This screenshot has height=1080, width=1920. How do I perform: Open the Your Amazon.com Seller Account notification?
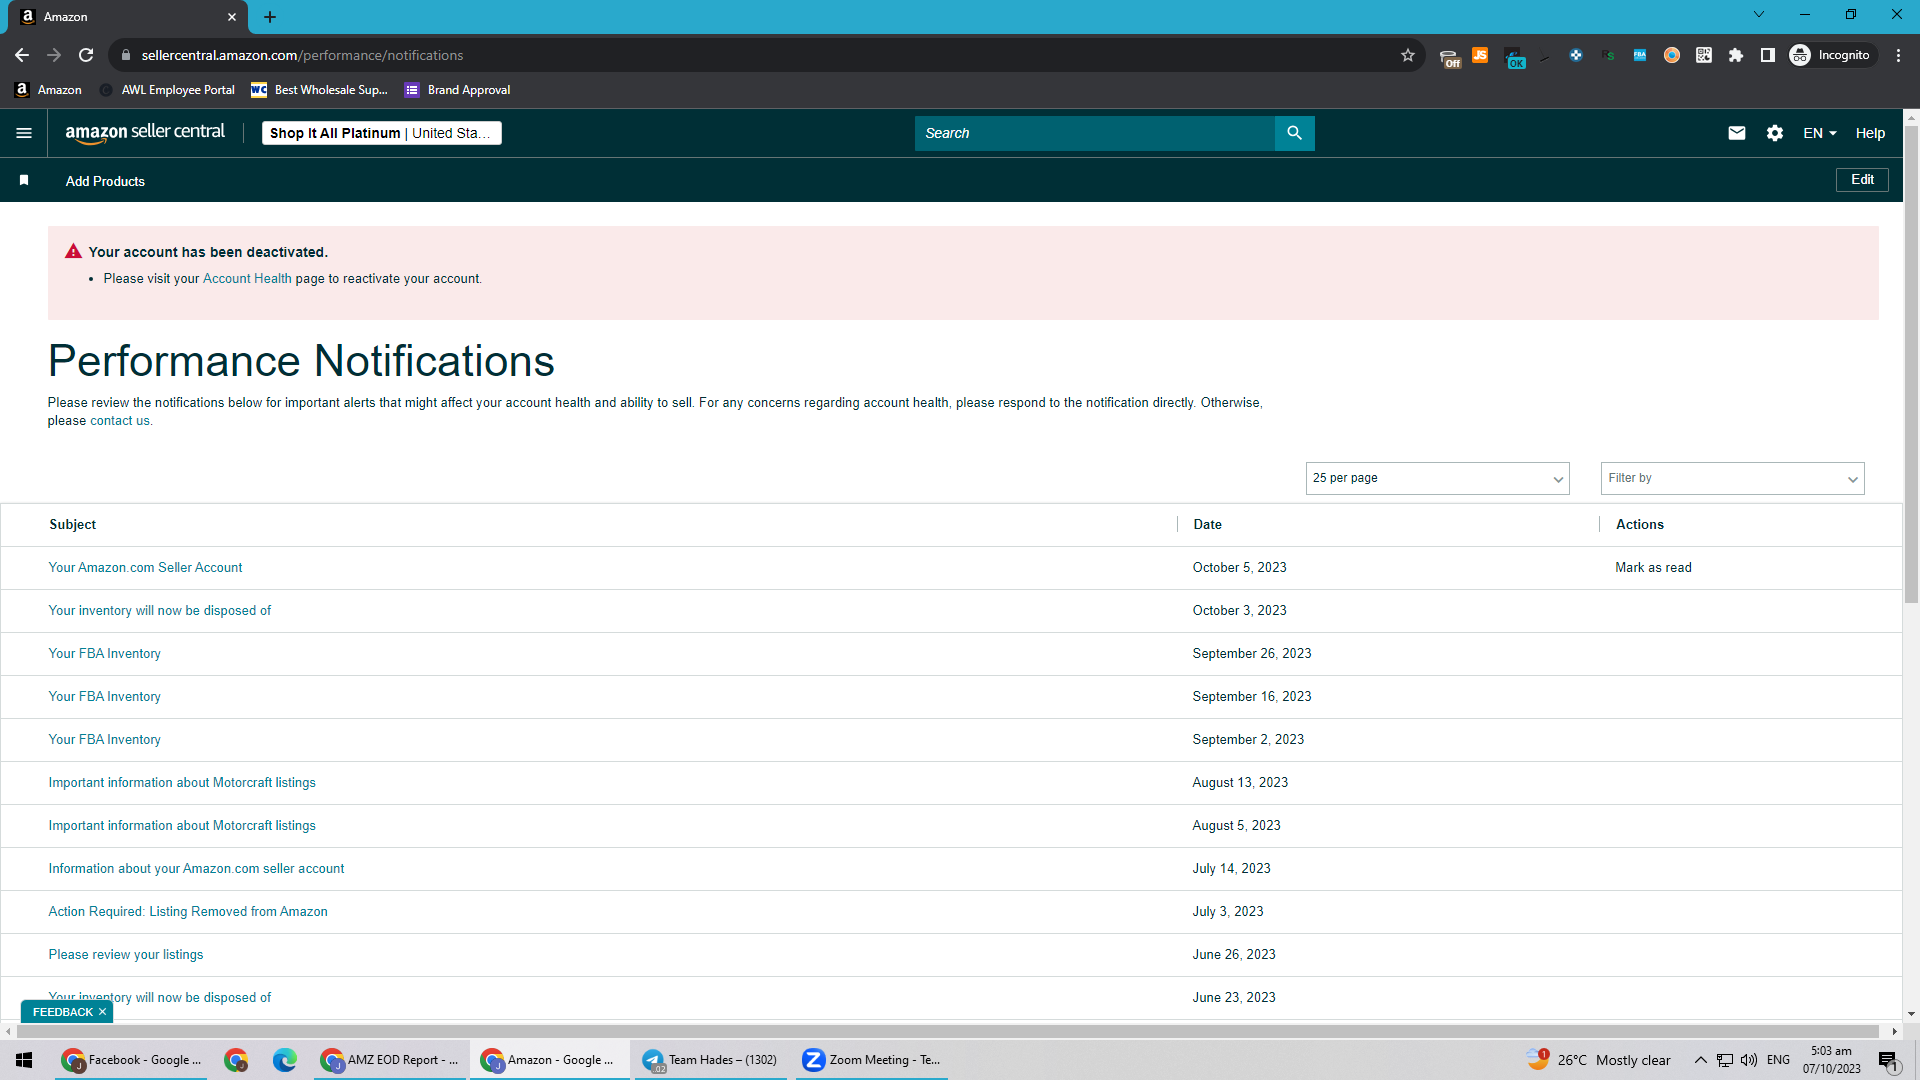coord(145,567)
